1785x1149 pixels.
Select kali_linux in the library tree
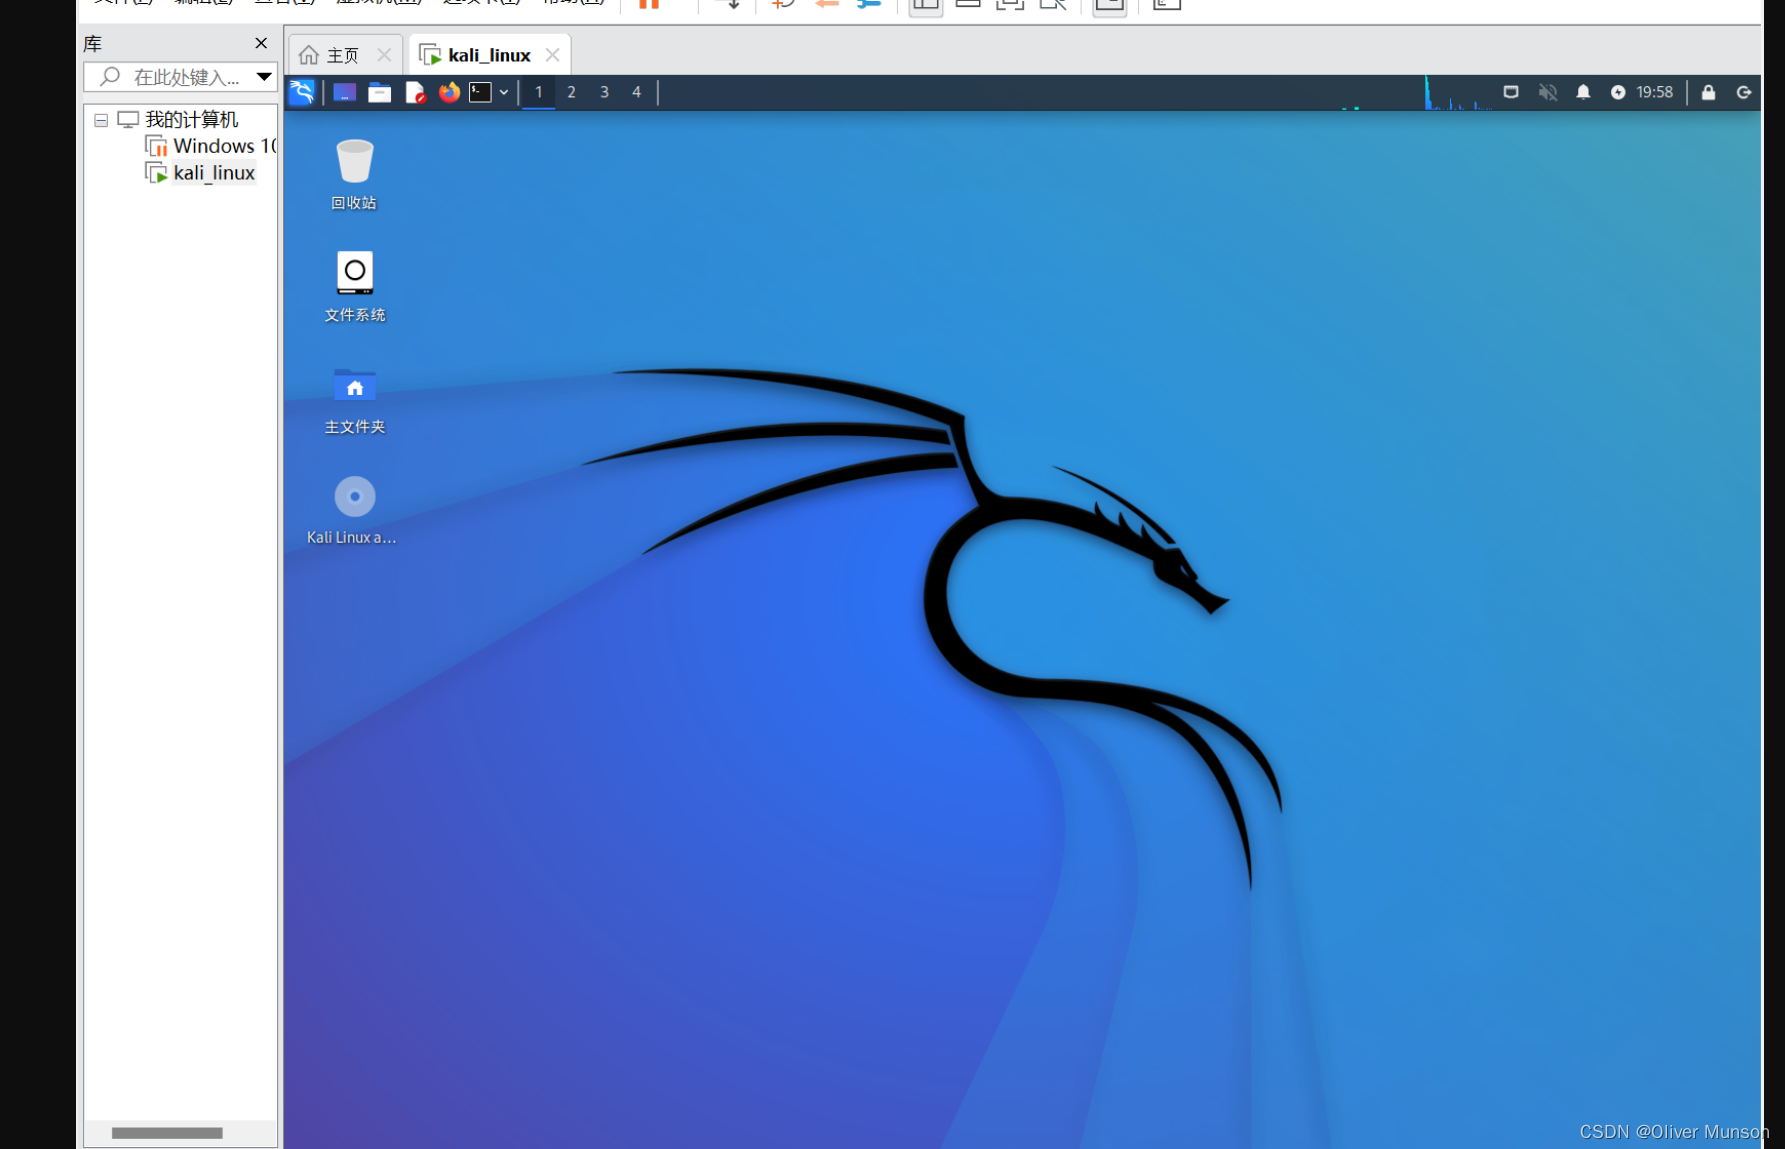click(x=214, y=173)
